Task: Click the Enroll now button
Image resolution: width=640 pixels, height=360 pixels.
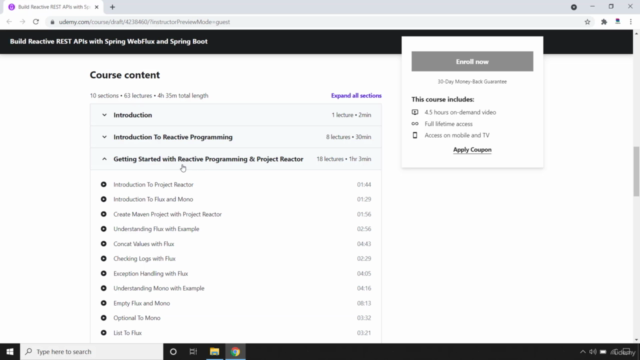Action: pyautogui.click(x=472, y=62)
